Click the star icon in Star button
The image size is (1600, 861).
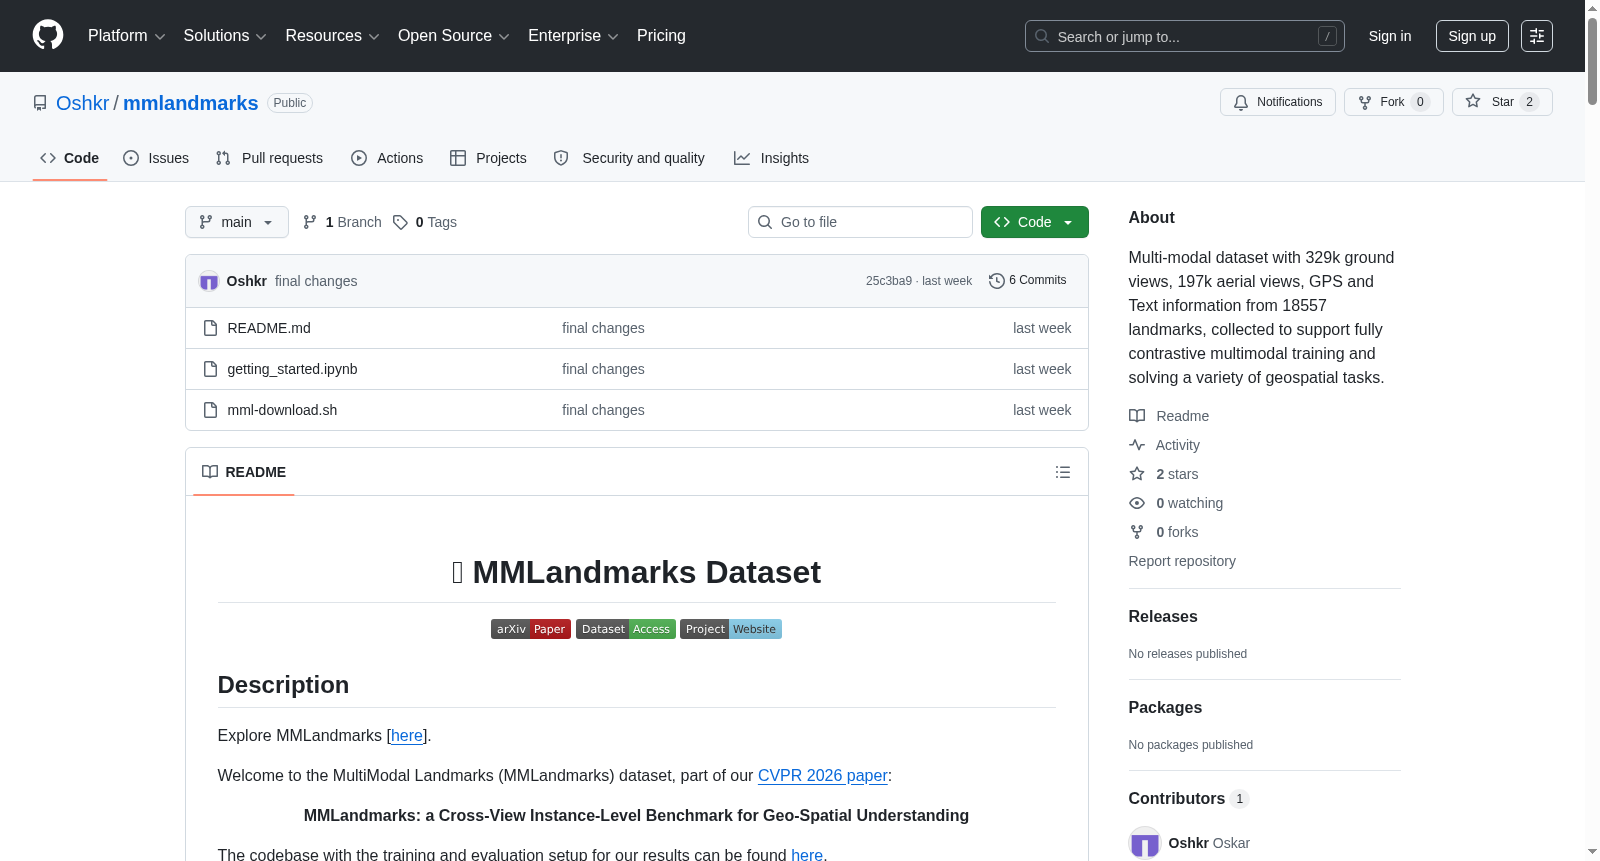tap(1473, 101)
